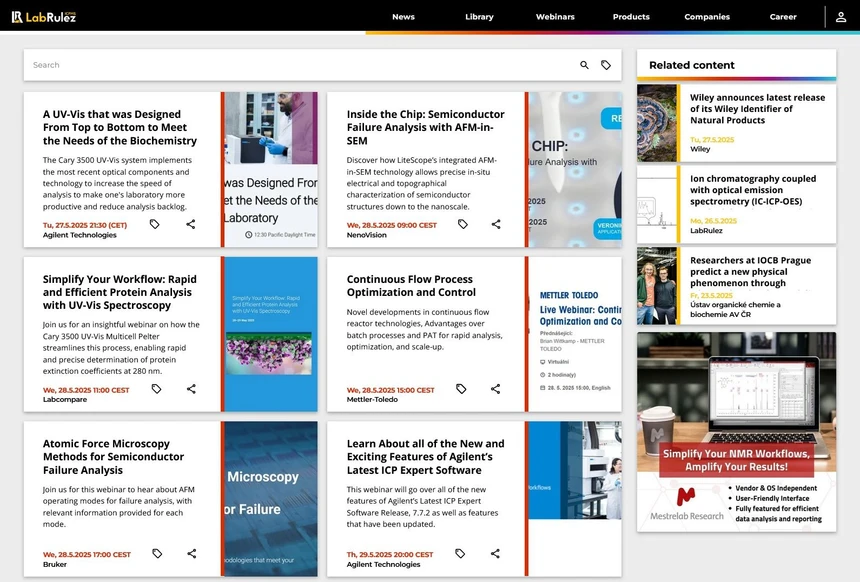The width and height of the screenshot is (860, 582).
Task: Open the News menu
Action: [403, 17]
